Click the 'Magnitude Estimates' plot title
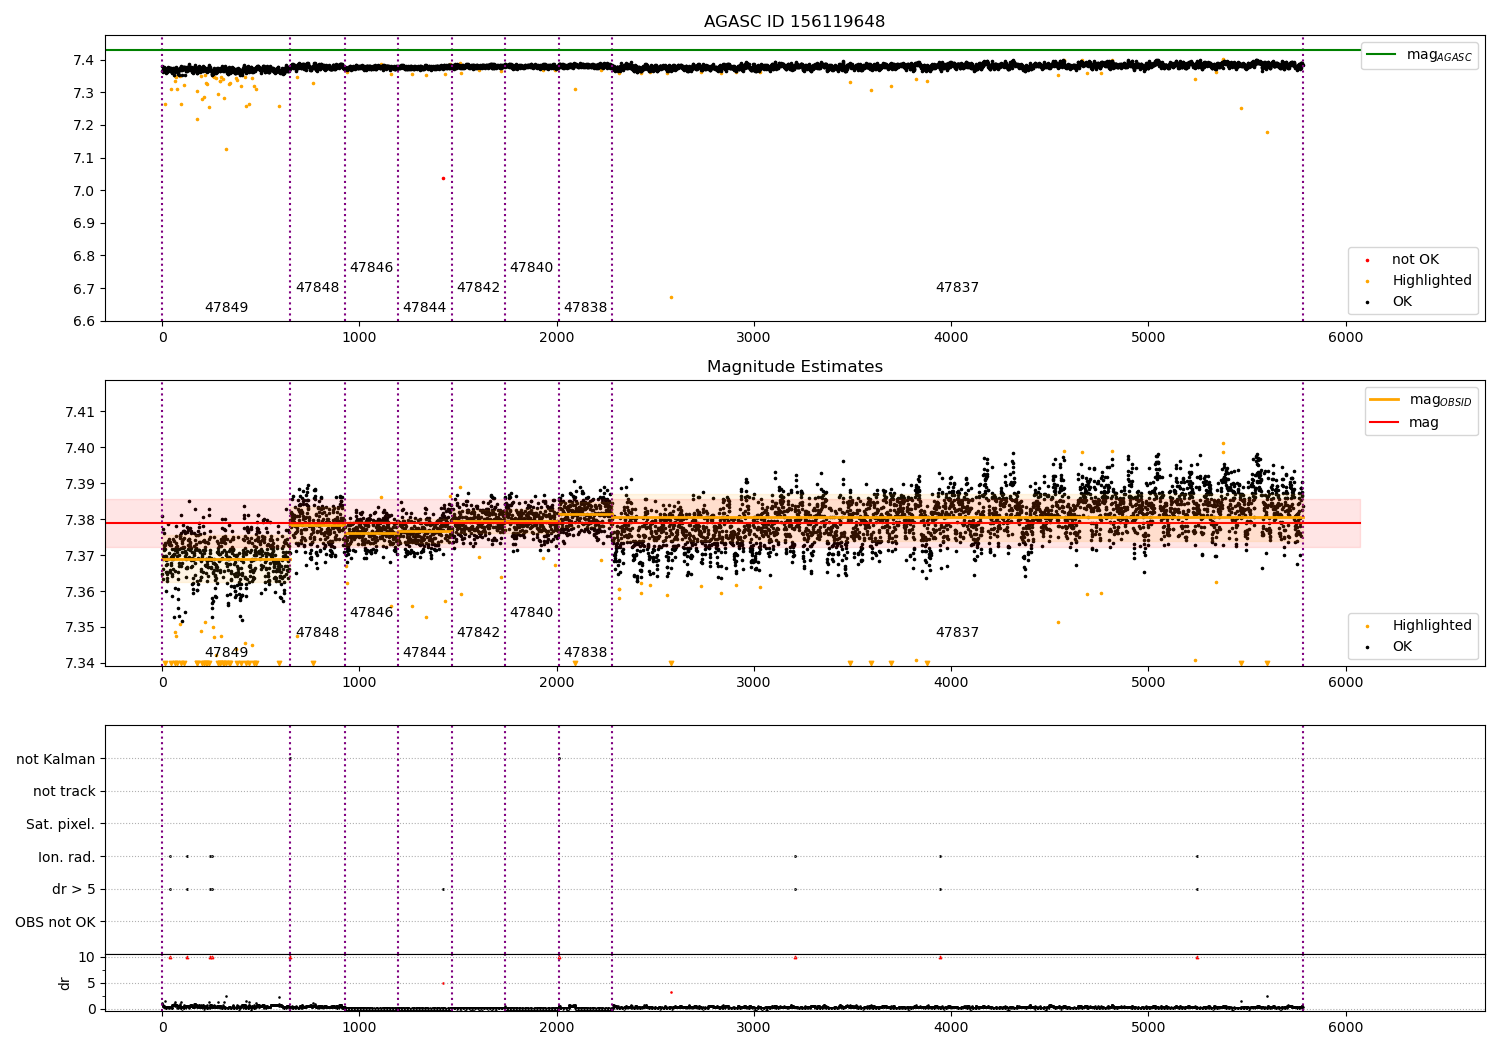Viewport: 1500px width, 1050px height. (x=794, y=367)
